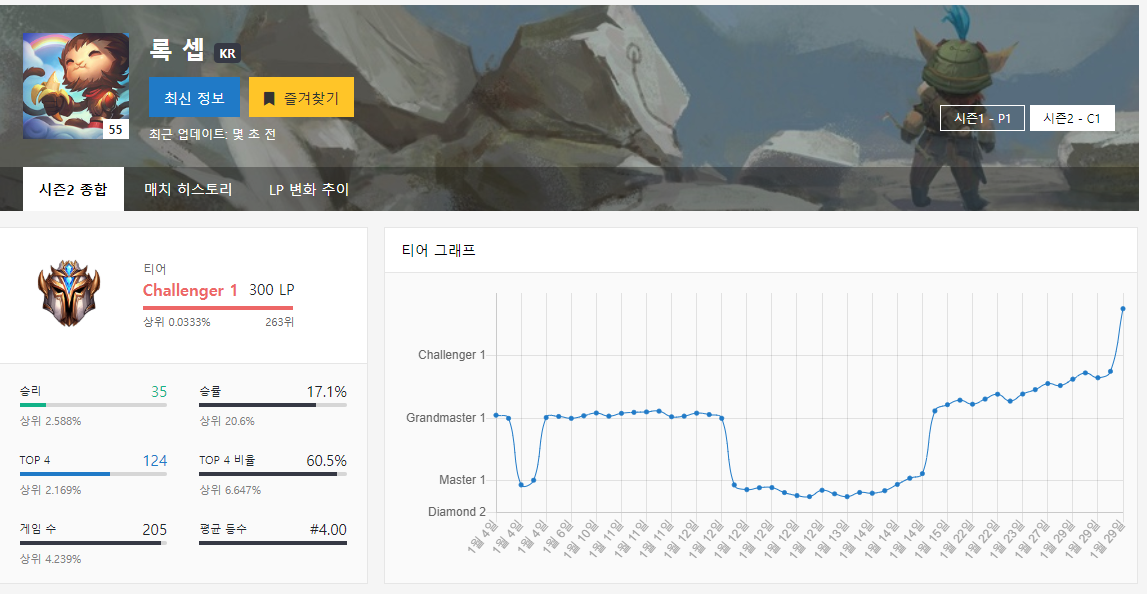Click the red Challenger 1 tier text

[190, 290]
